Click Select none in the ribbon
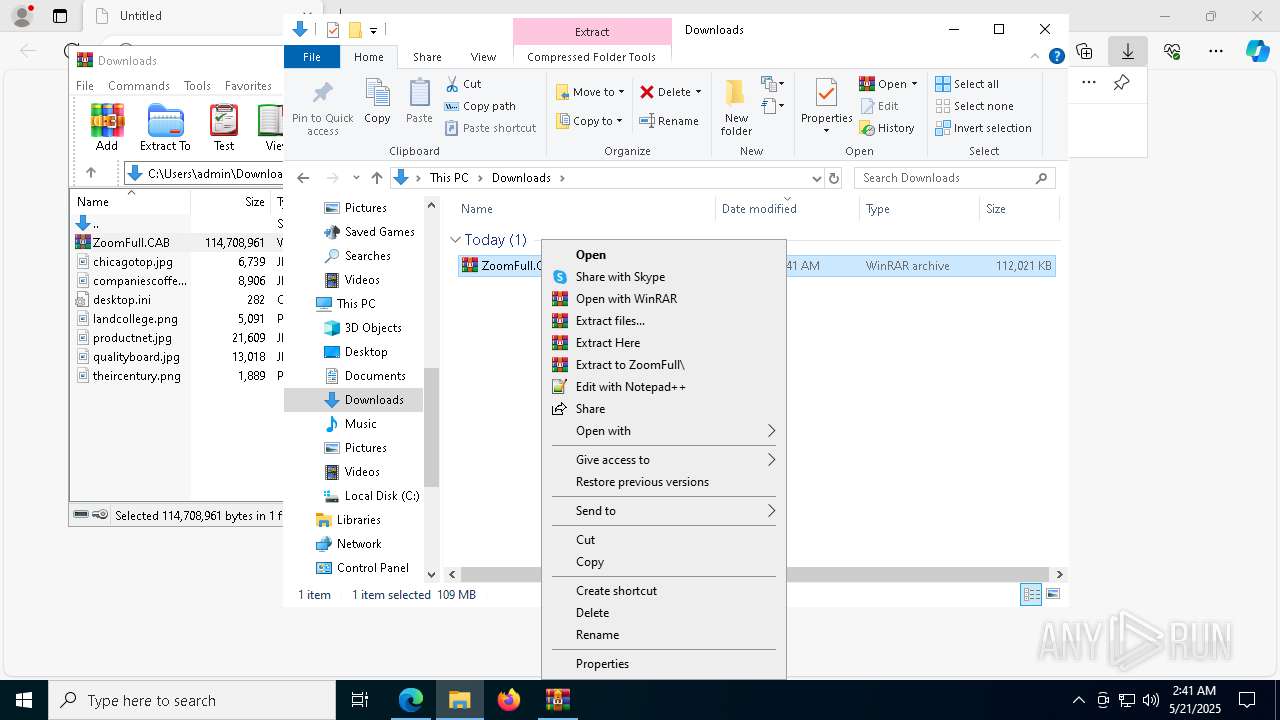 pos(974,106)
